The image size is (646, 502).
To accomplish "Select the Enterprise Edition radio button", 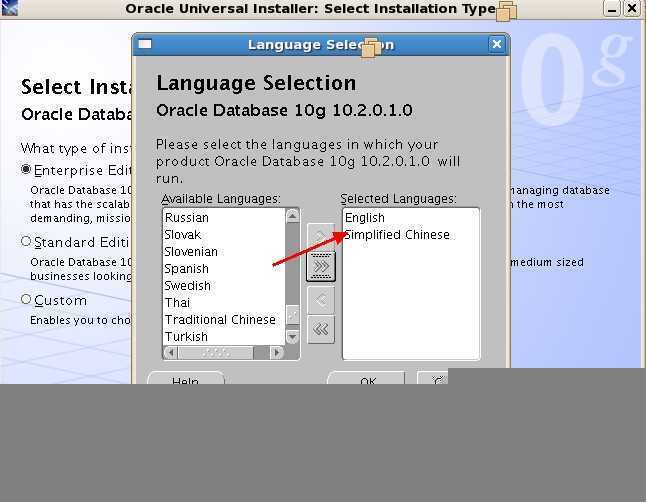I will pyautogui.click(x=26, y=169).
